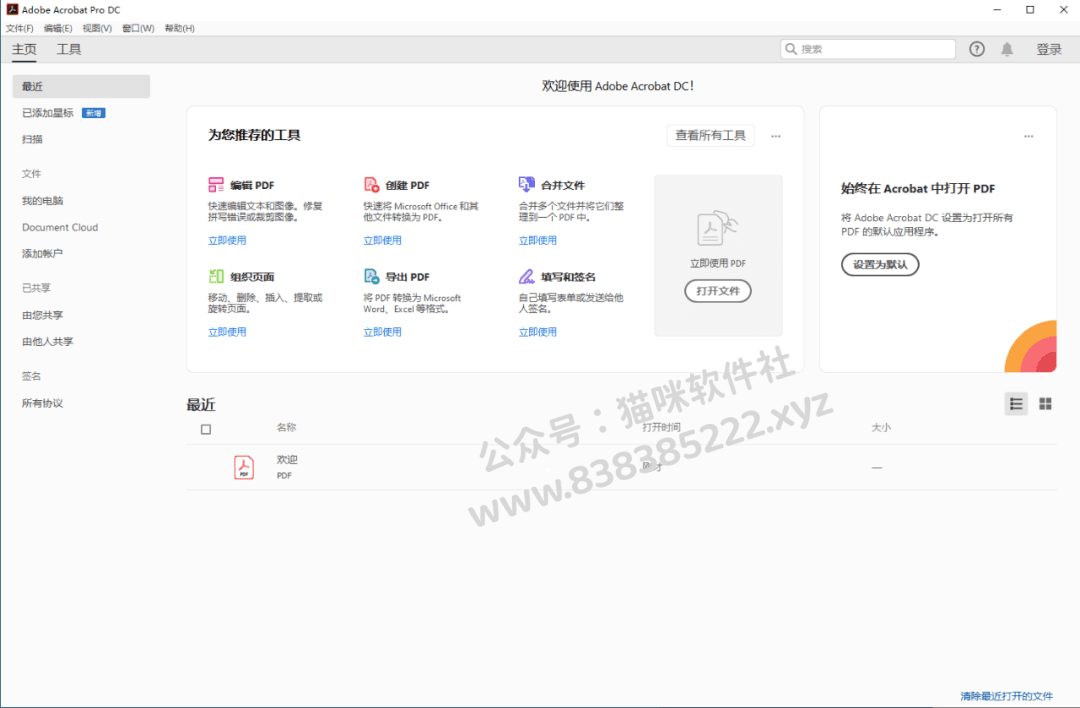Click 立即使用 link under 导出 PDF
This screenshot has width=1080, height=708.
[x=382, y=332]
